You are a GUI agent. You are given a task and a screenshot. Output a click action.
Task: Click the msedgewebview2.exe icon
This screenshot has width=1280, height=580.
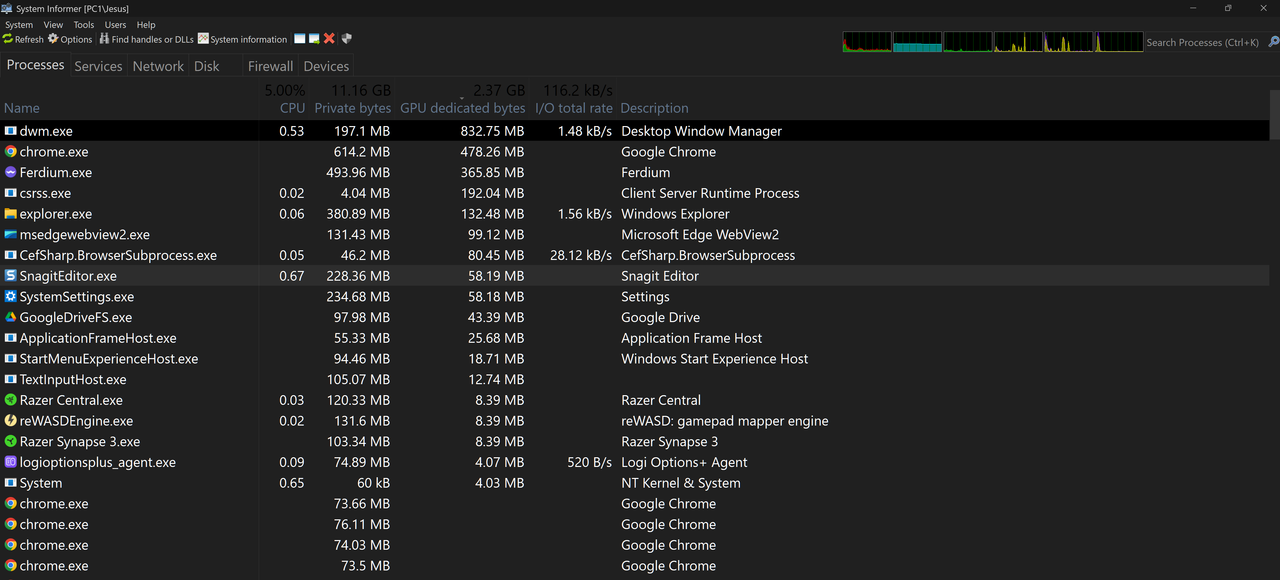10,234
